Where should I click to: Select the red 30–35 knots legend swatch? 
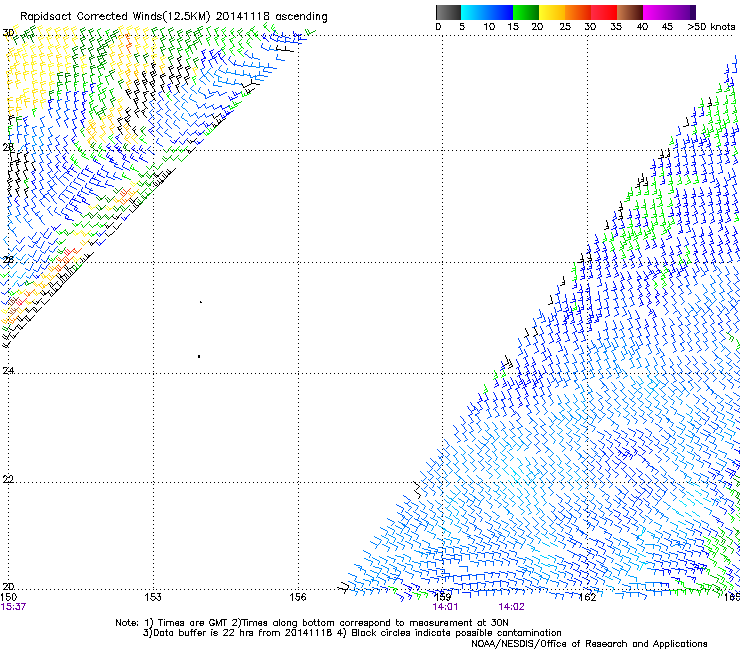coord(604,12)
